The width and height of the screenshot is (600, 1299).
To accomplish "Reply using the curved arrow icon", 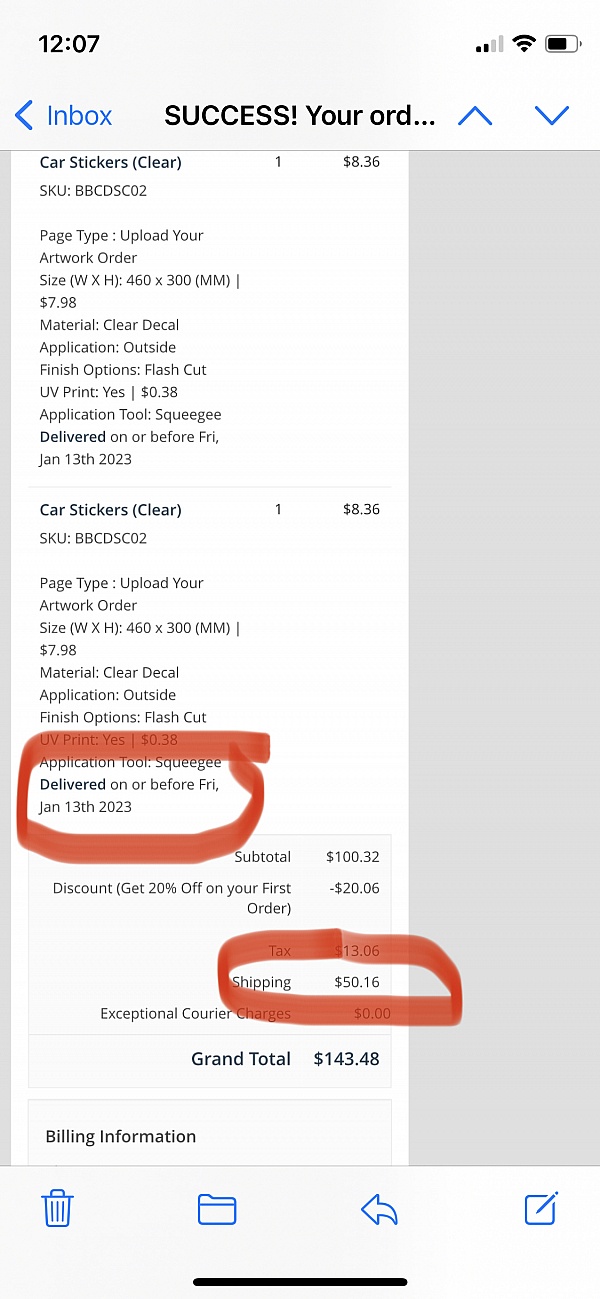I will coord(379,1210).
